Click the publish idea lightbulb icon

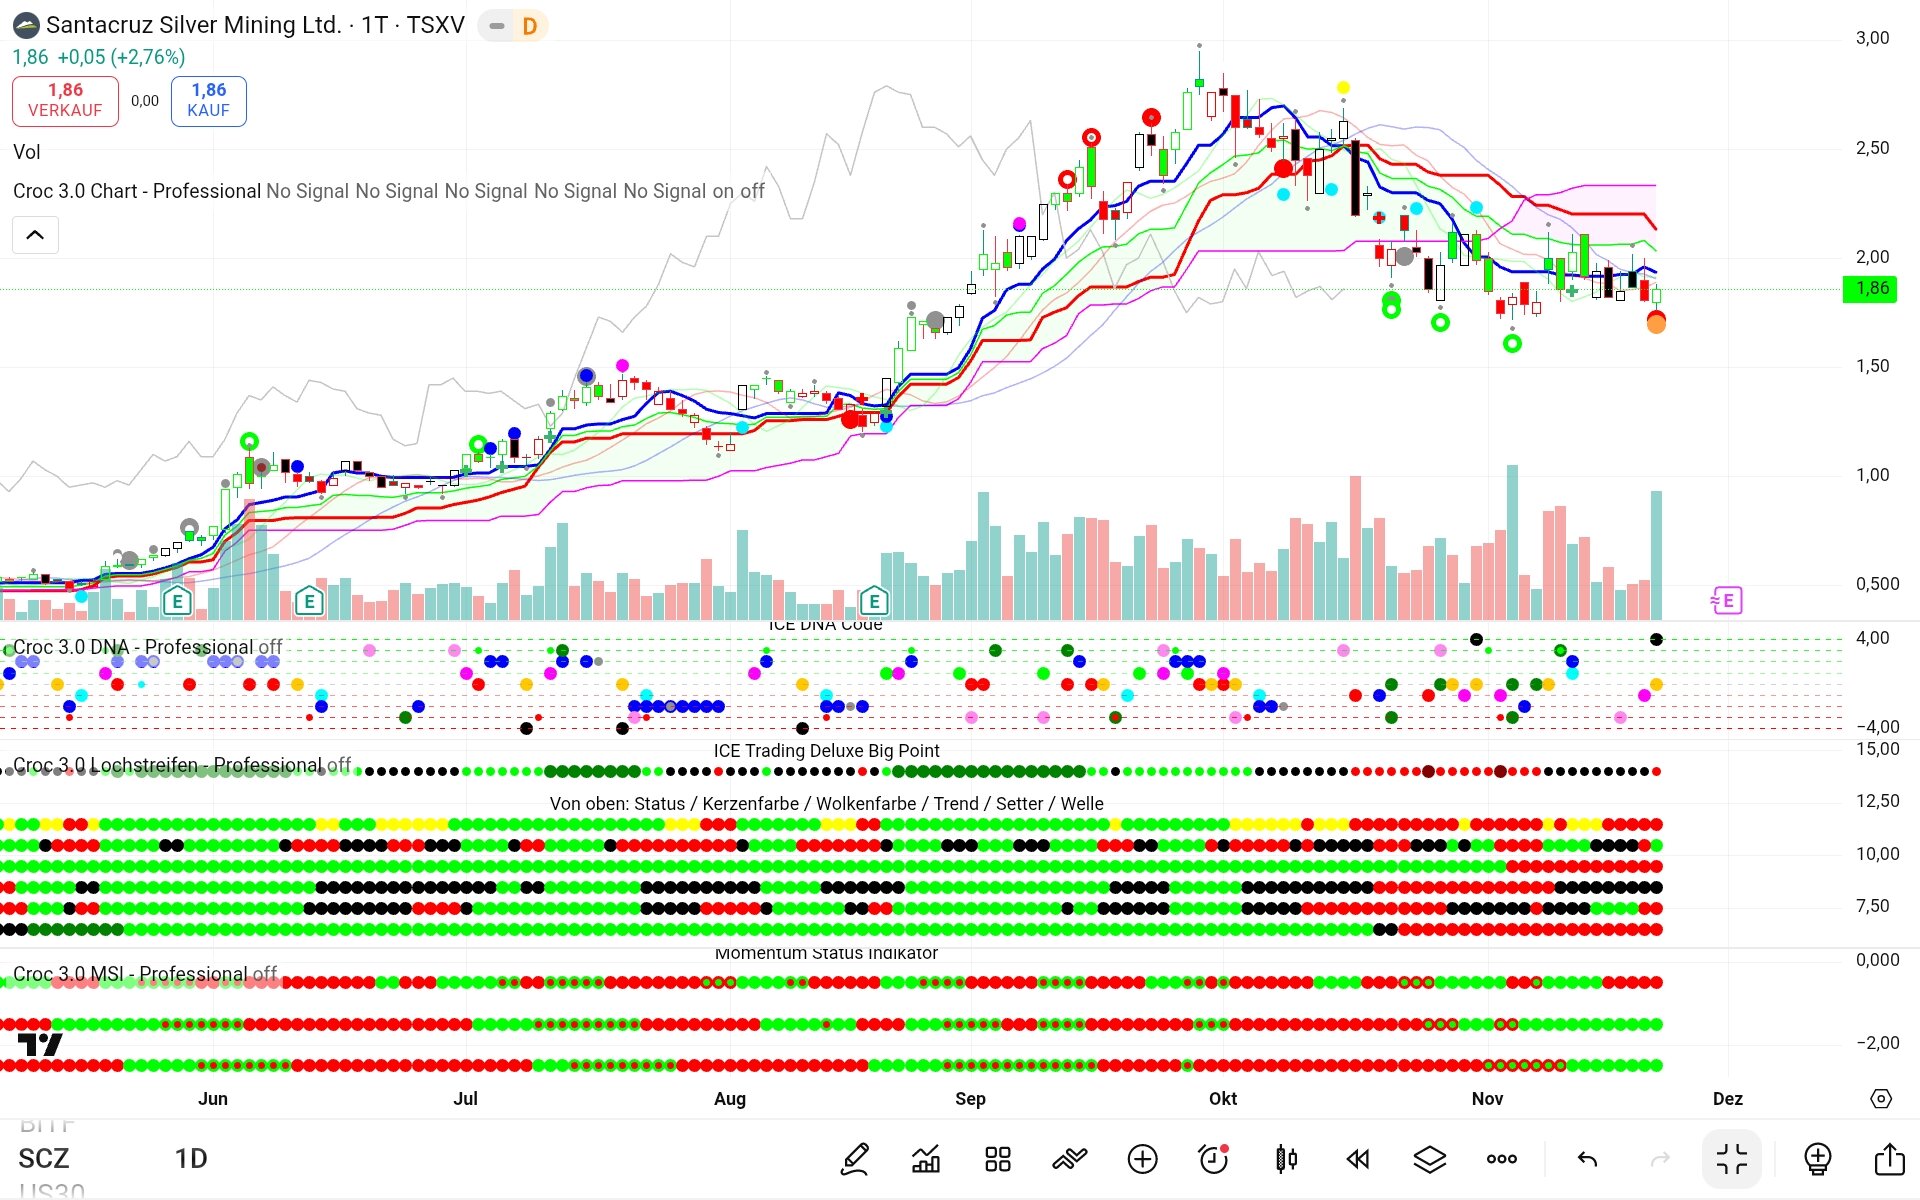(1817, 1159)
